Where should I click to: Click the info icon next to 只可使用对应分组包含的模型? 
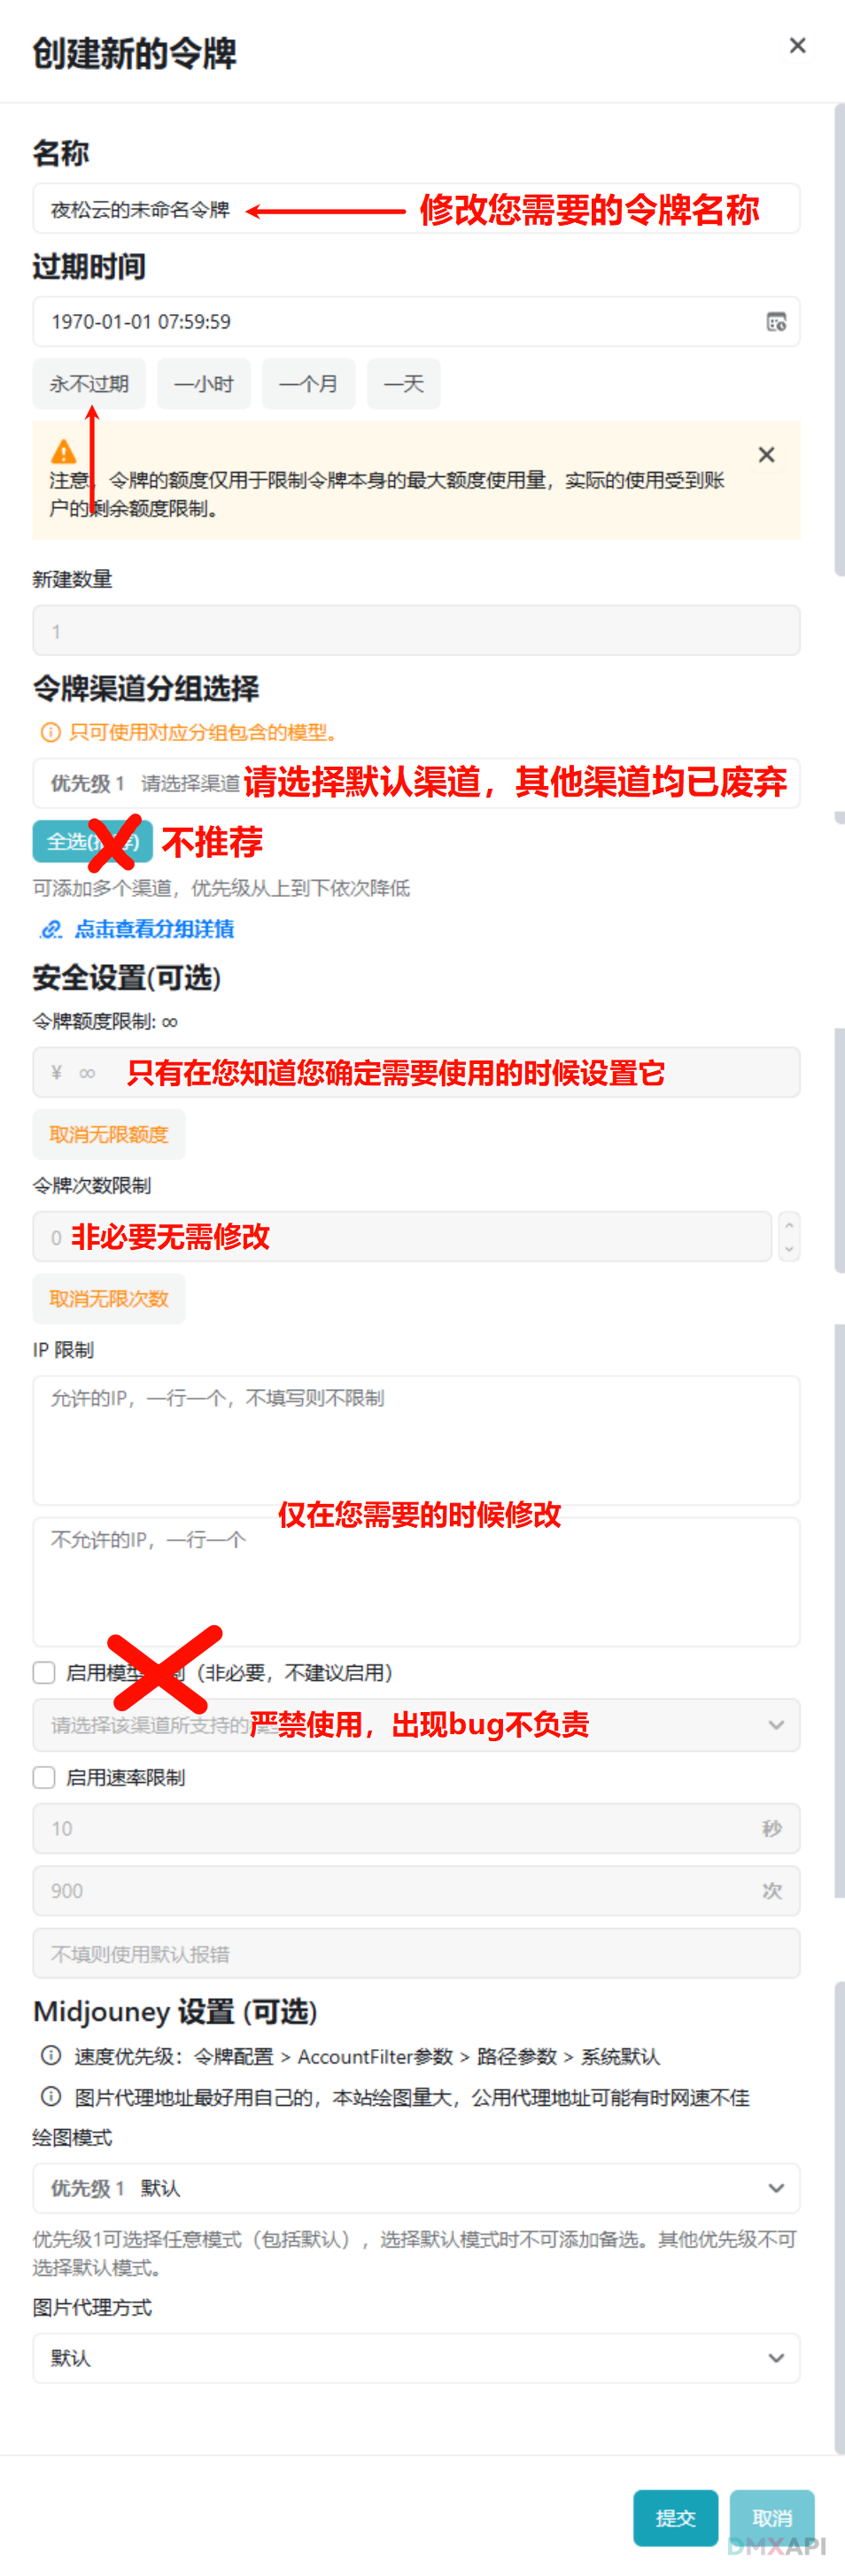50,733
